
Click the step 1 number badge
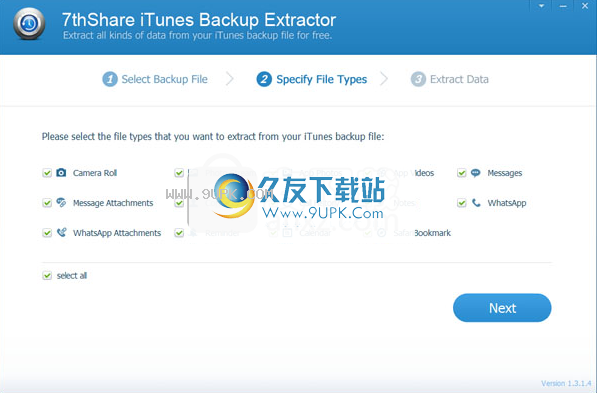[x=110, y=79]
